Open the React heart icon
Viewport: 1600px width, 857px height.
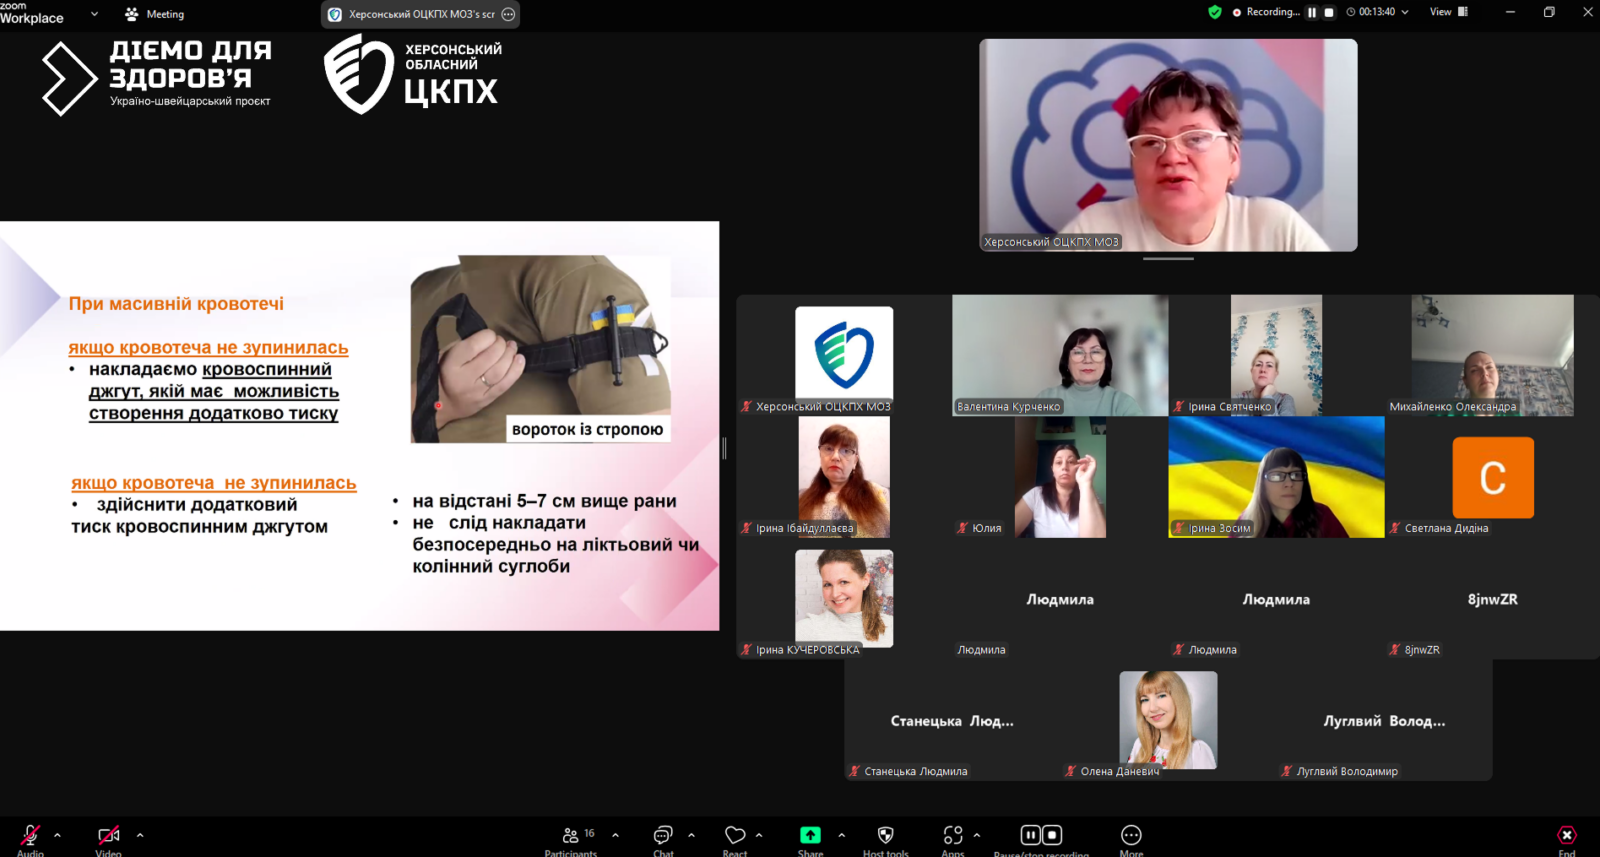(735, 836)
